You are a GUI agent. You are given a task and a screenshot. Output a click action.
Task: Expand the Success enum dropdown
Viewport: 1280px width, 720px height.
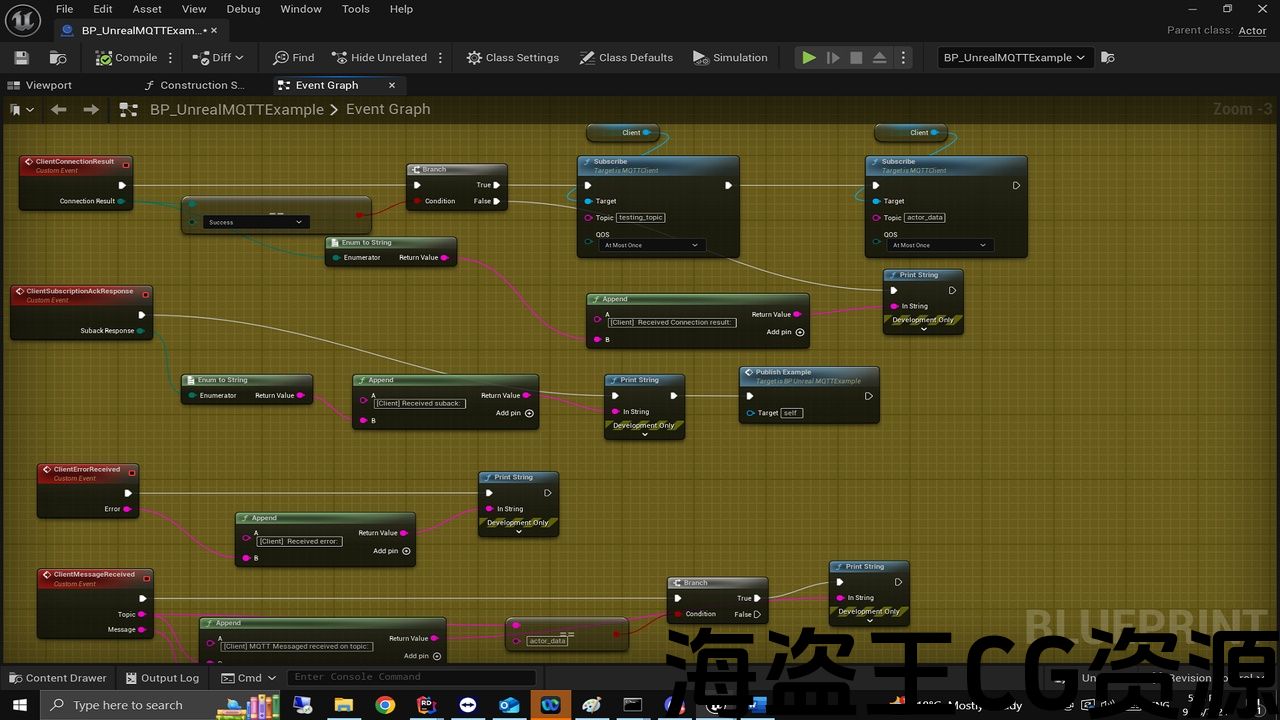coord(256,222)
